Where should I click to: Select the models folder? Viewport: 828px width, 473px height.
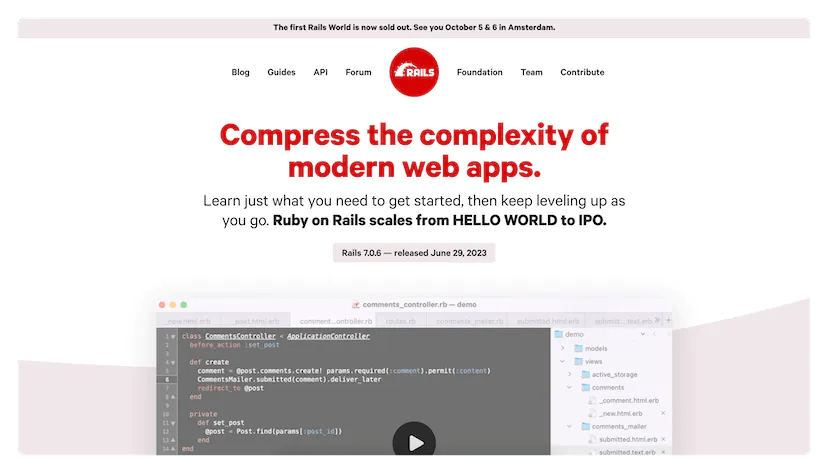pyautogui.click(x=591, y=348)
